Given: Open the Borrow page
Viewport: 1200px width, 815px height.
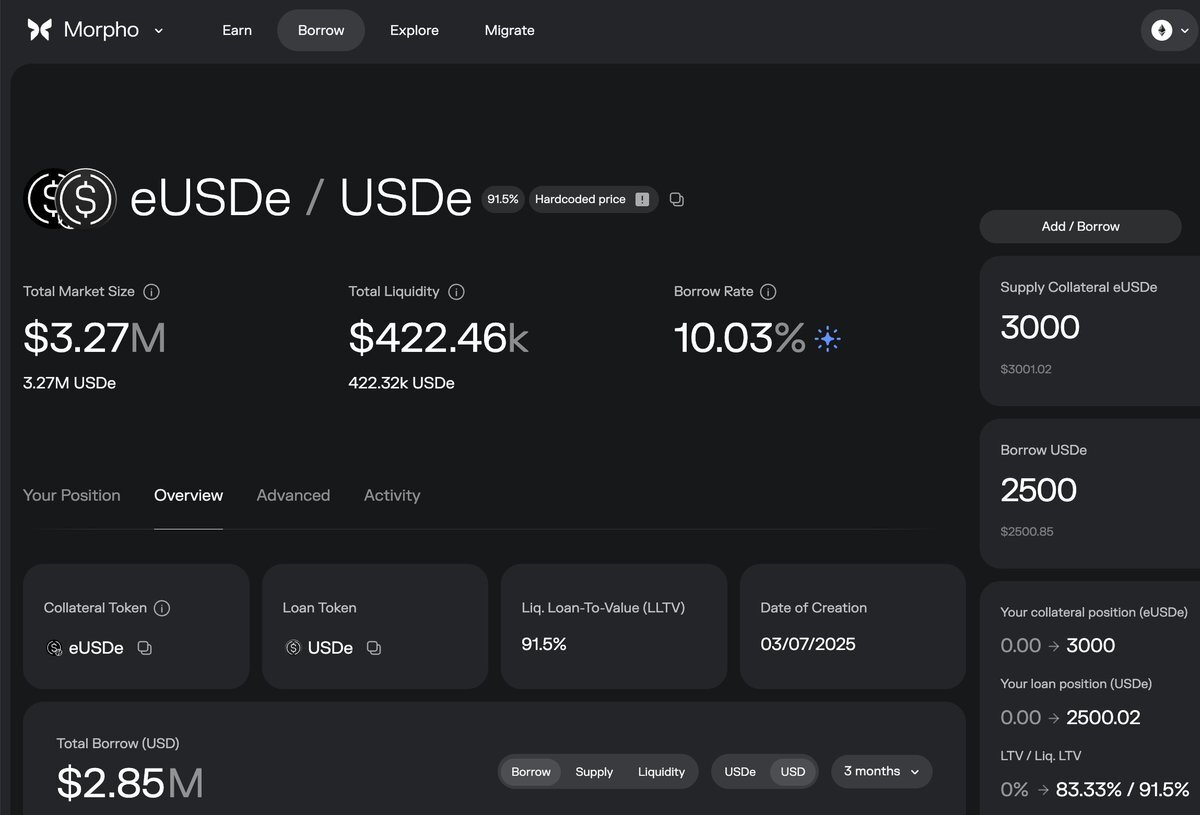Looking at the screenshot, I should [321, 30].
